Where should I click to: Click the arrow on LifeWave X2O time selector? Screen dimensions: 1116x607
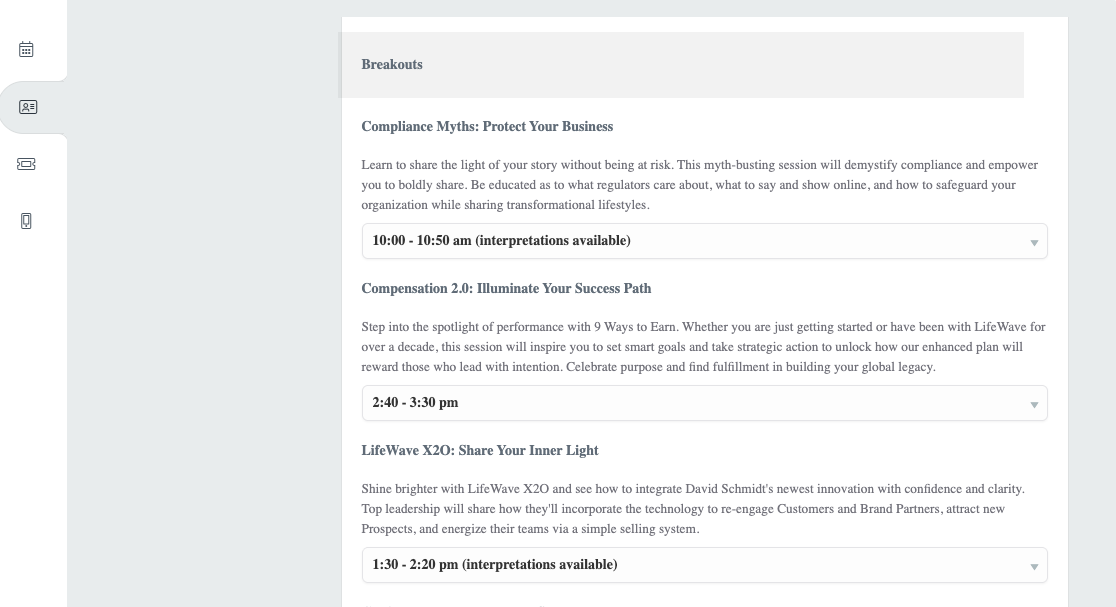click(x=1034, y=566)
